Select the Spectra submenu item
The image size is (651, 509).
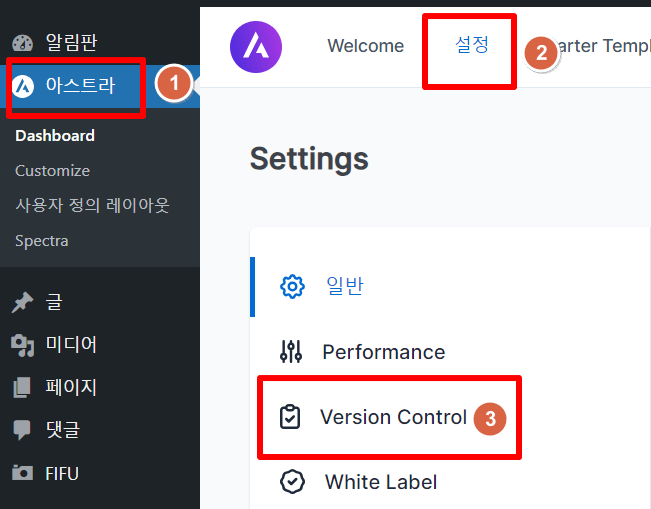(x=42, y=241)
